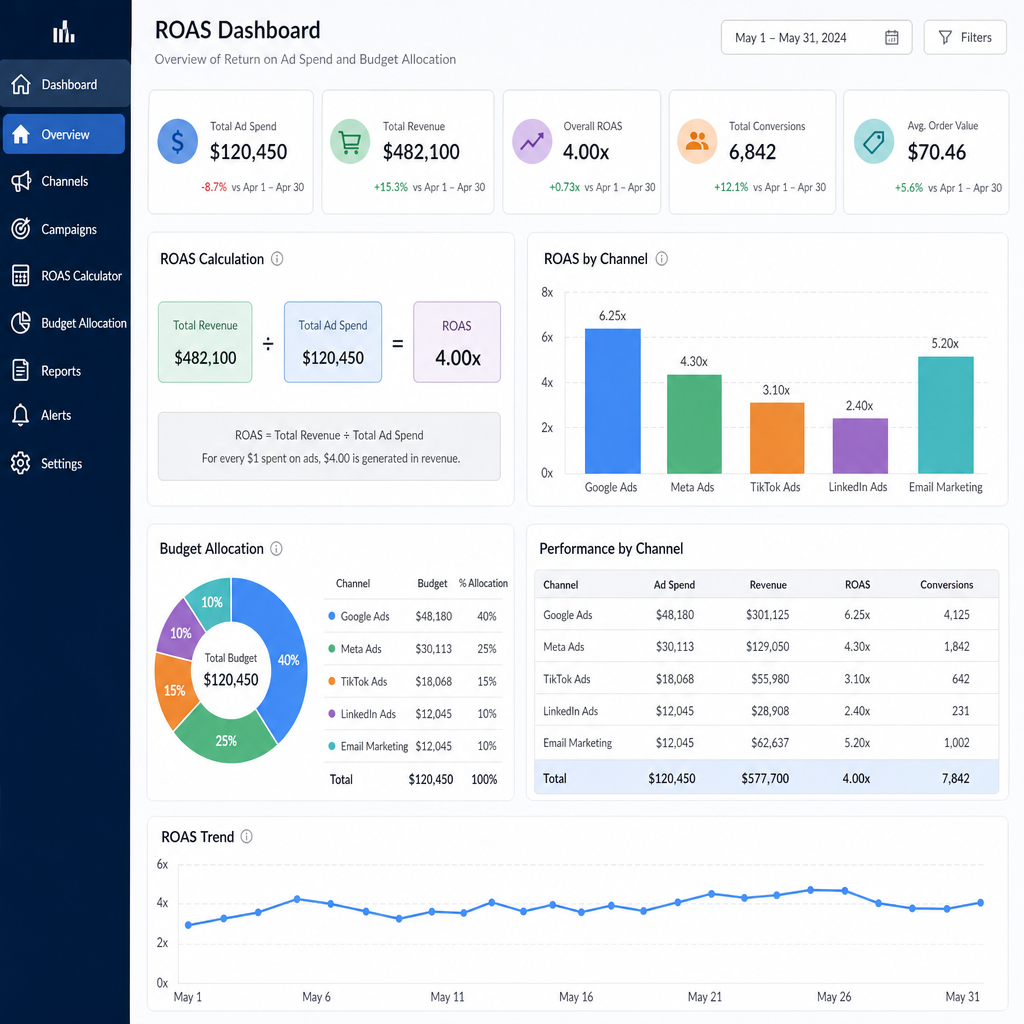
Task: Click Email Marketing in the budget legend
Action: 374,746
